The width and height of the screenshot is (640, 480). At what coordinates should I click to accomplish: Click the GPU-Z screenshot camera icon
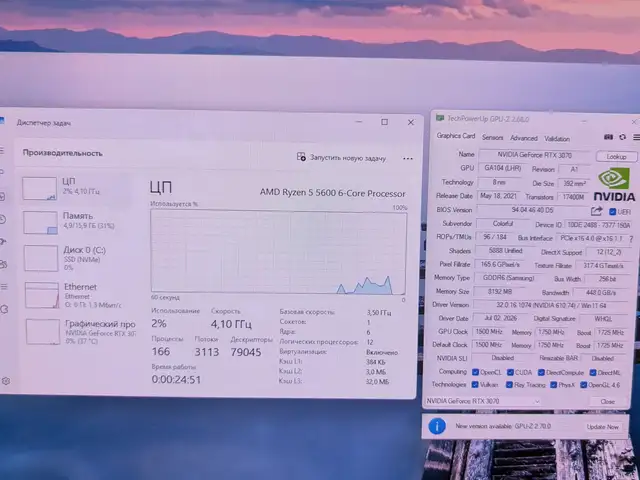(608, 137)
